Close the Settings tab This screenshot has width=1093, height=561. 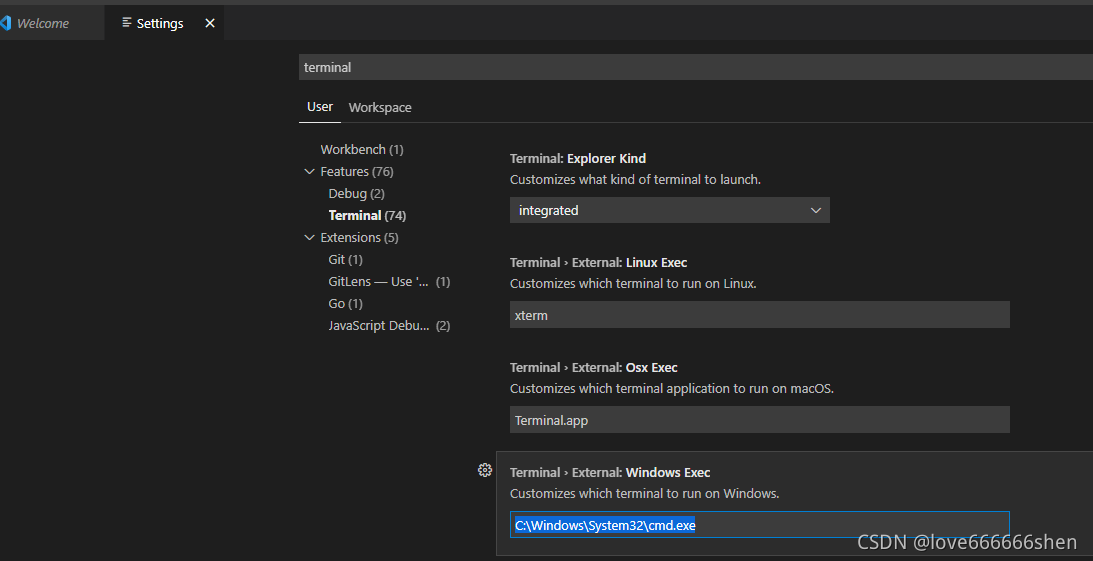point(210,23)
